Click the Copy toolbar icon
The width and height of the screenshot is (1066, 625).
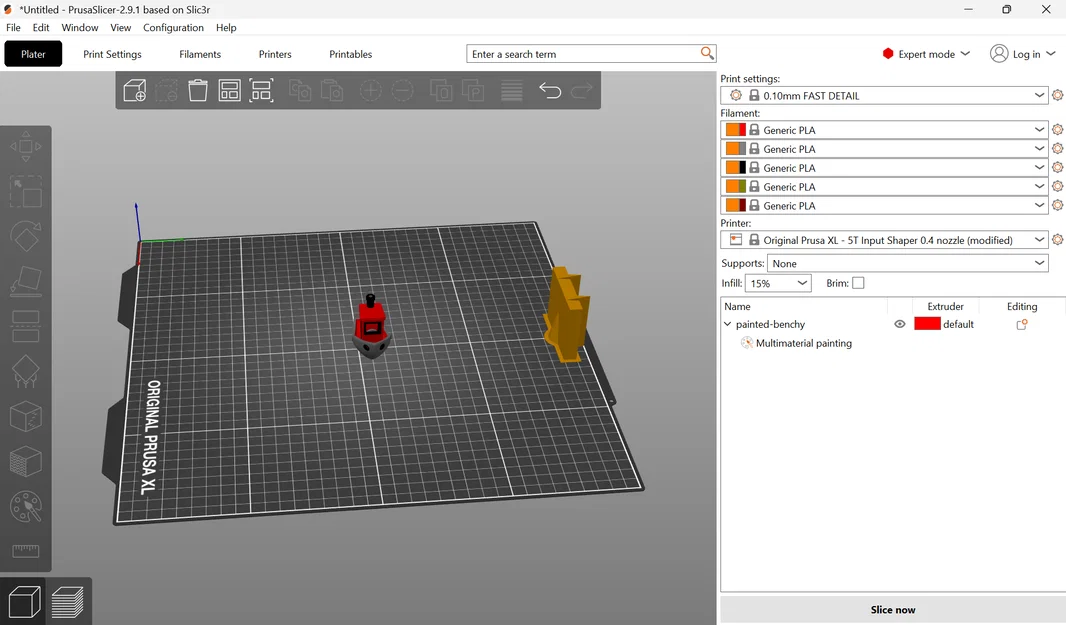pyautogui.click(x=300, y=90)
